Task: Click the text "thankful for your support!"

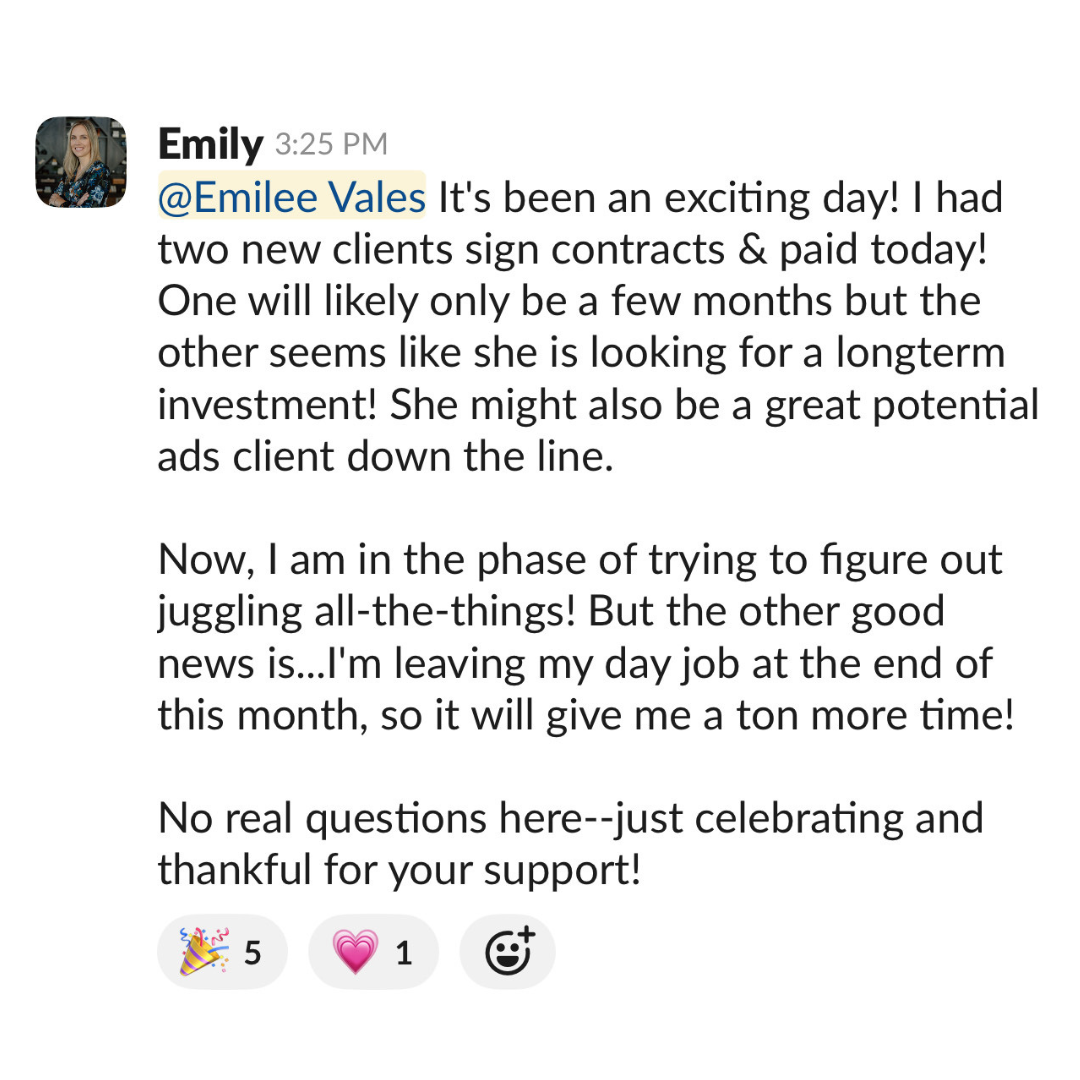Action: pos(399,871)
